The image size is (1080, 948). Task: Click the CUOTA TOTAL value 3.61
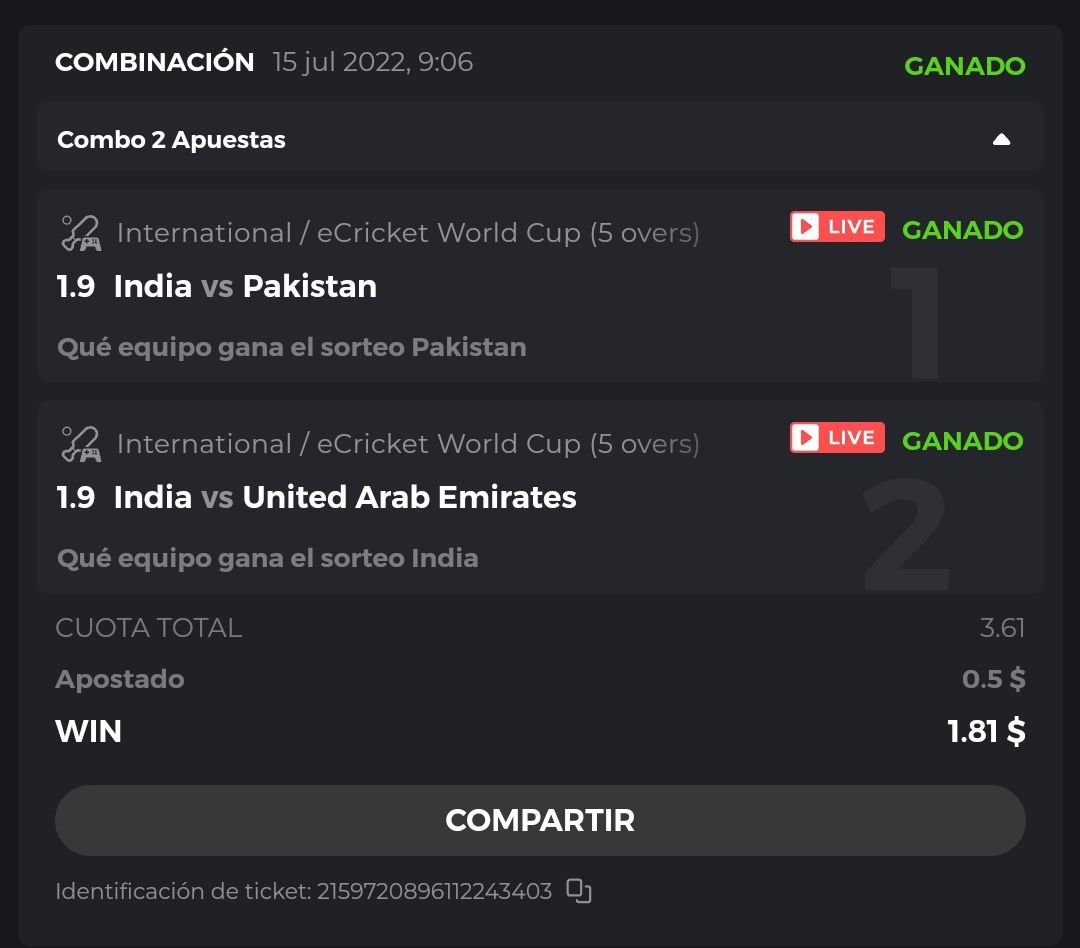click(1002, 628)
